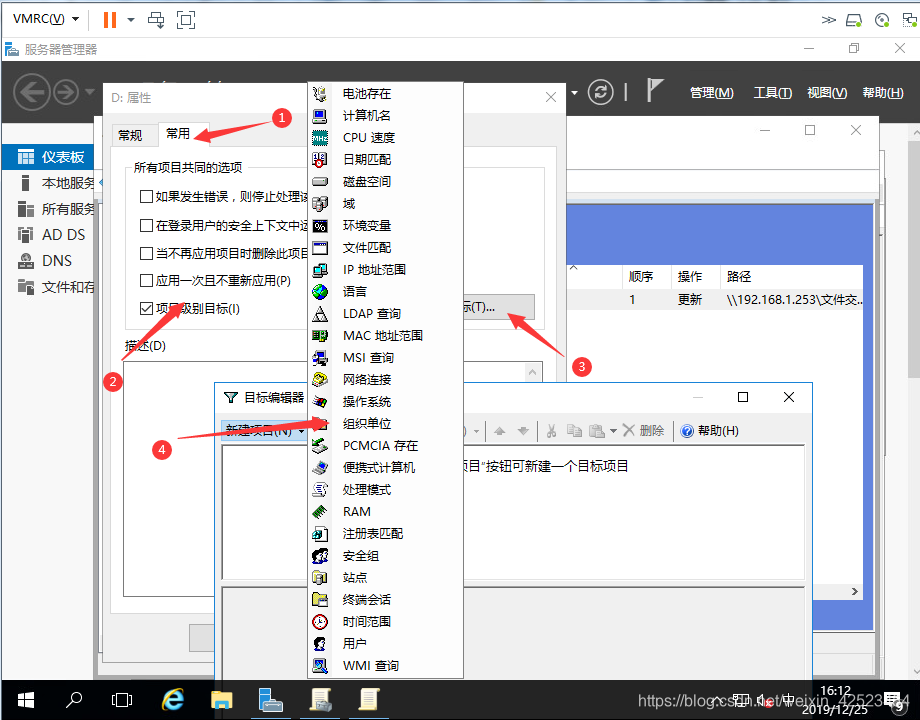Image resolution: width=920 pixels, height=720 pixels.
Task: Click the 磁盘空间 disk icon
Action: click(x=320, y=182)
